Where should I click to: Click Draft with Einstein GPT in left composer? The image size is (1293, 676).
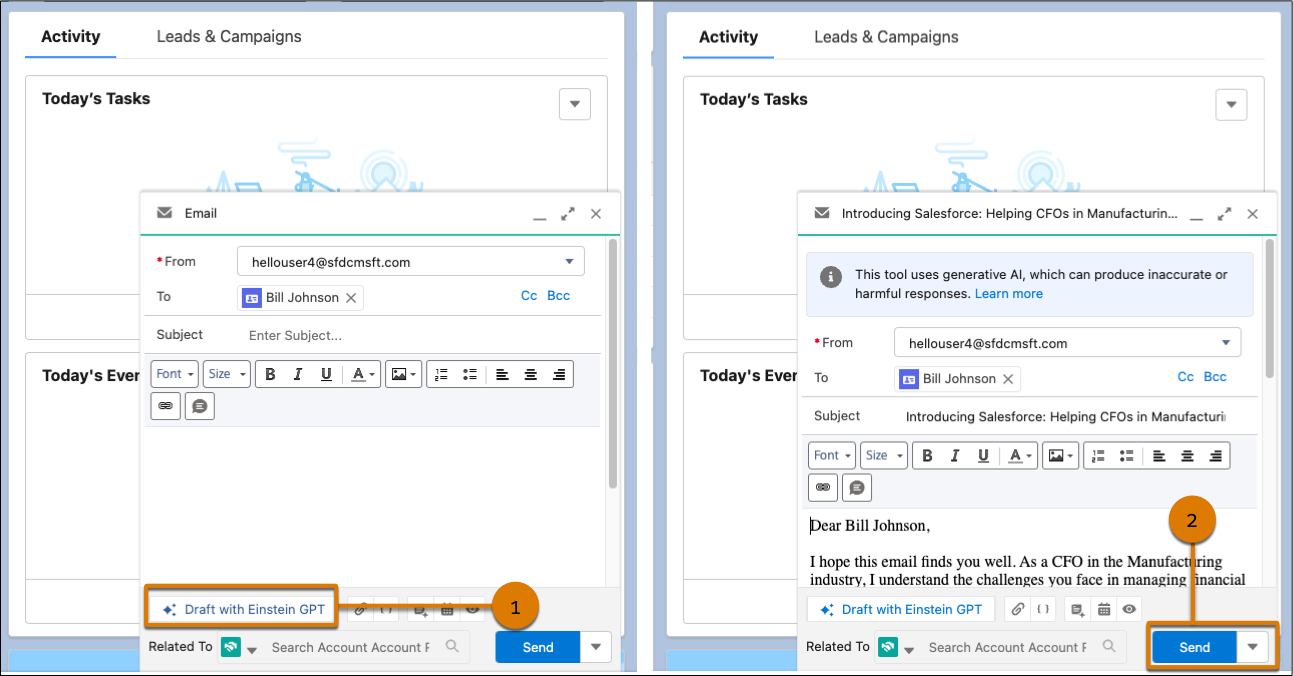pos(243,609)
